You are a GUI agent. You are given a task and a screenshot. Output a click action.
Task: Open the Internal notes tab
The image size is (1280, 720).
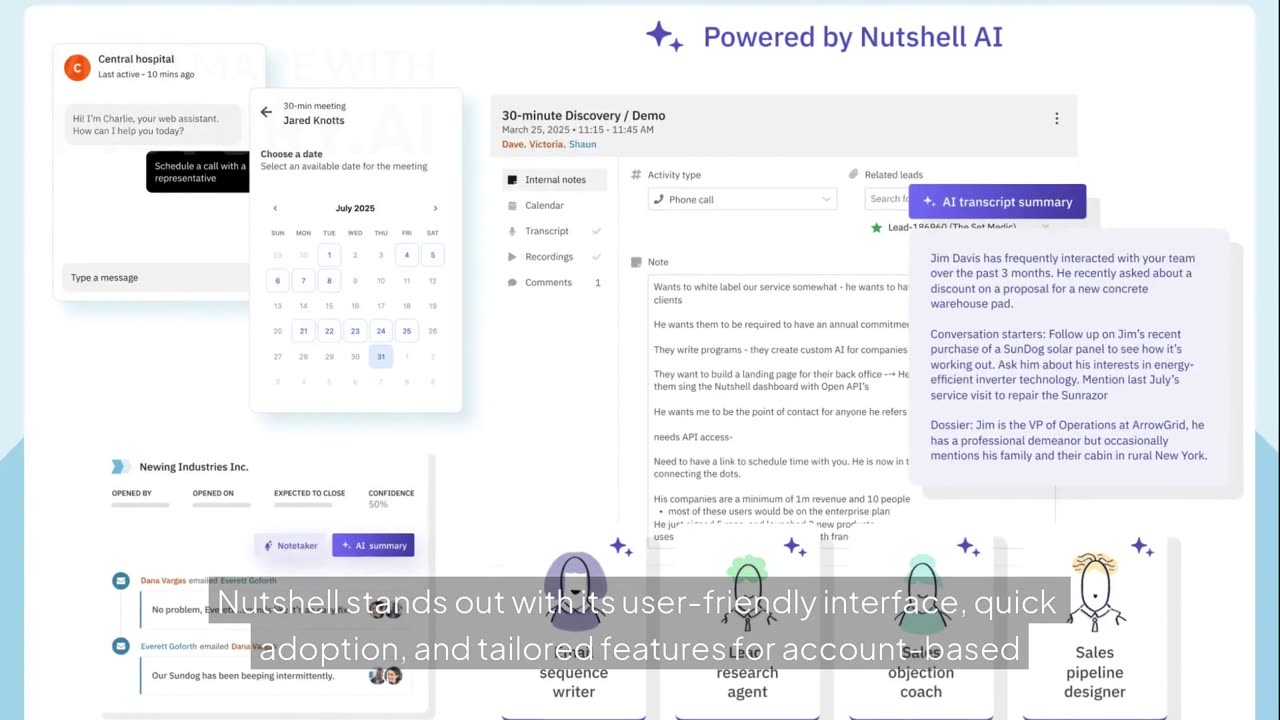pos(554,180)
